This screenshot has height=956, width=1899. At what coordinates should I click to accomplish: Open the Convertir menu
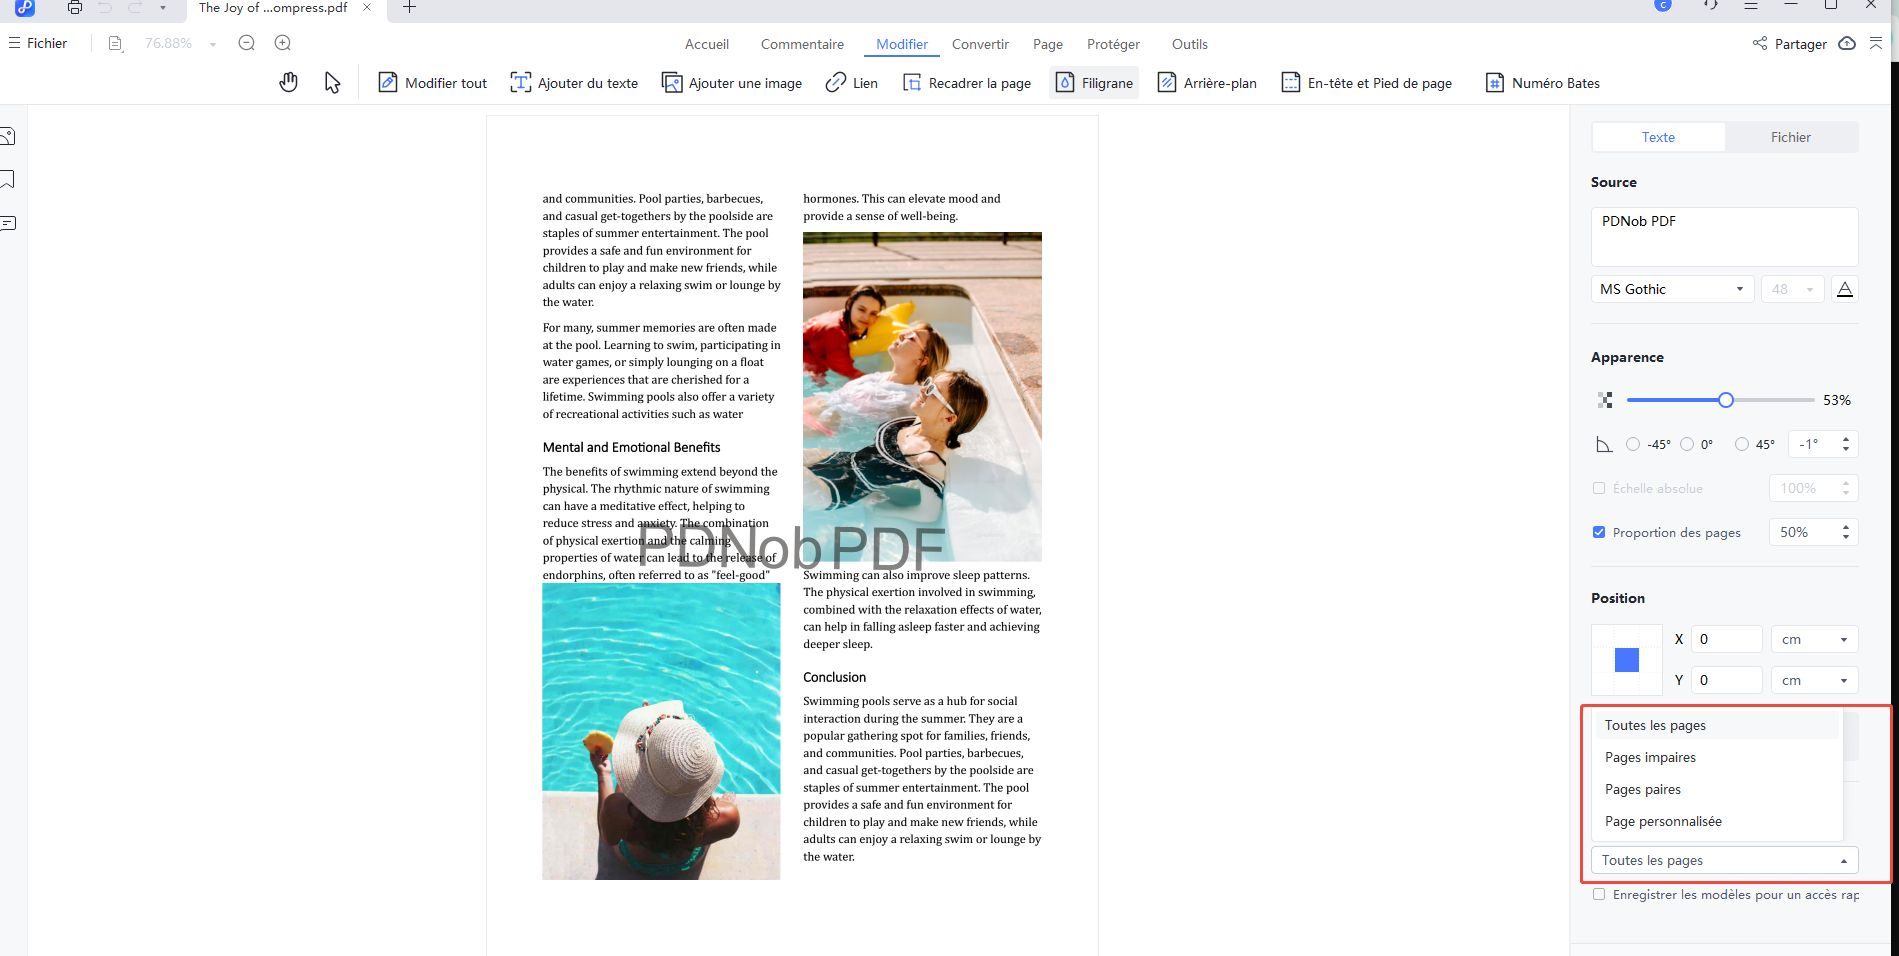[980, 44]
